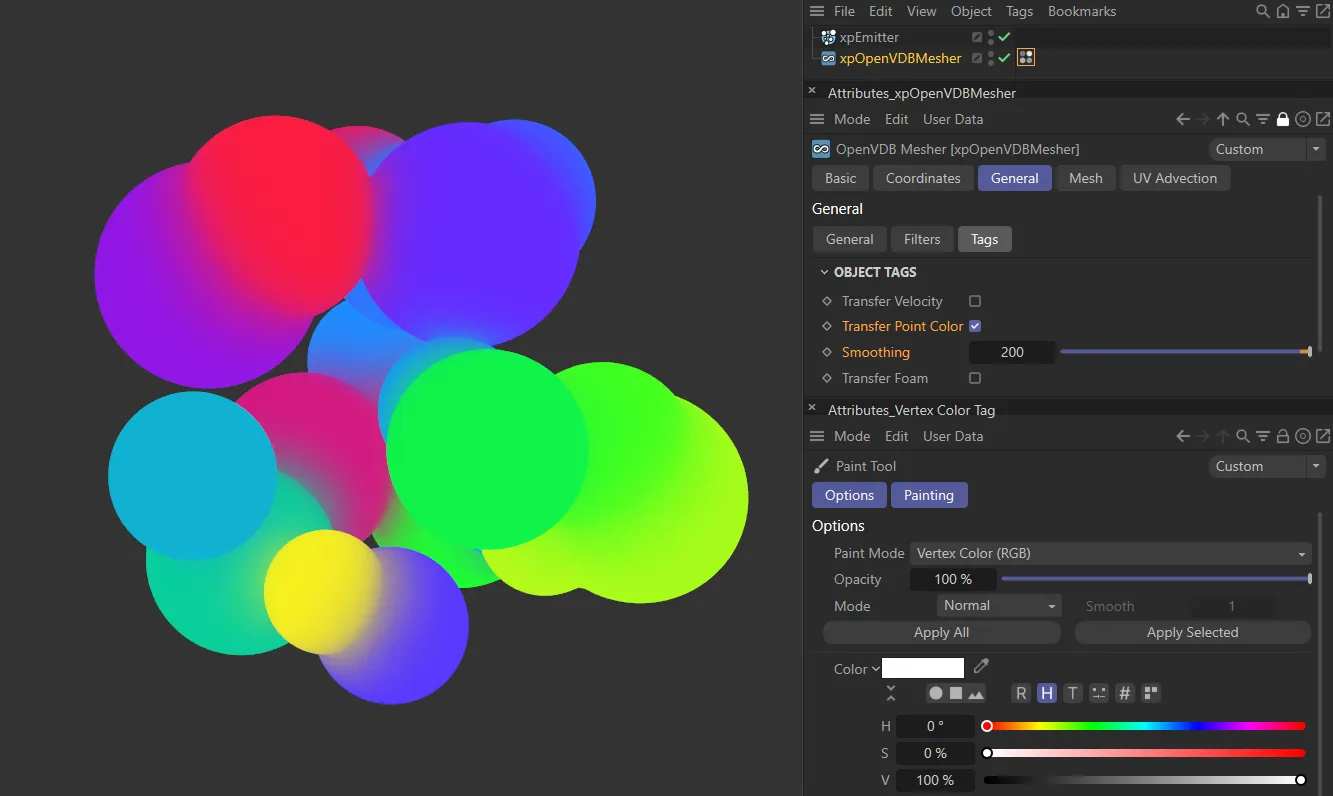Disable Transfer Point Color

tap(974, 326)
